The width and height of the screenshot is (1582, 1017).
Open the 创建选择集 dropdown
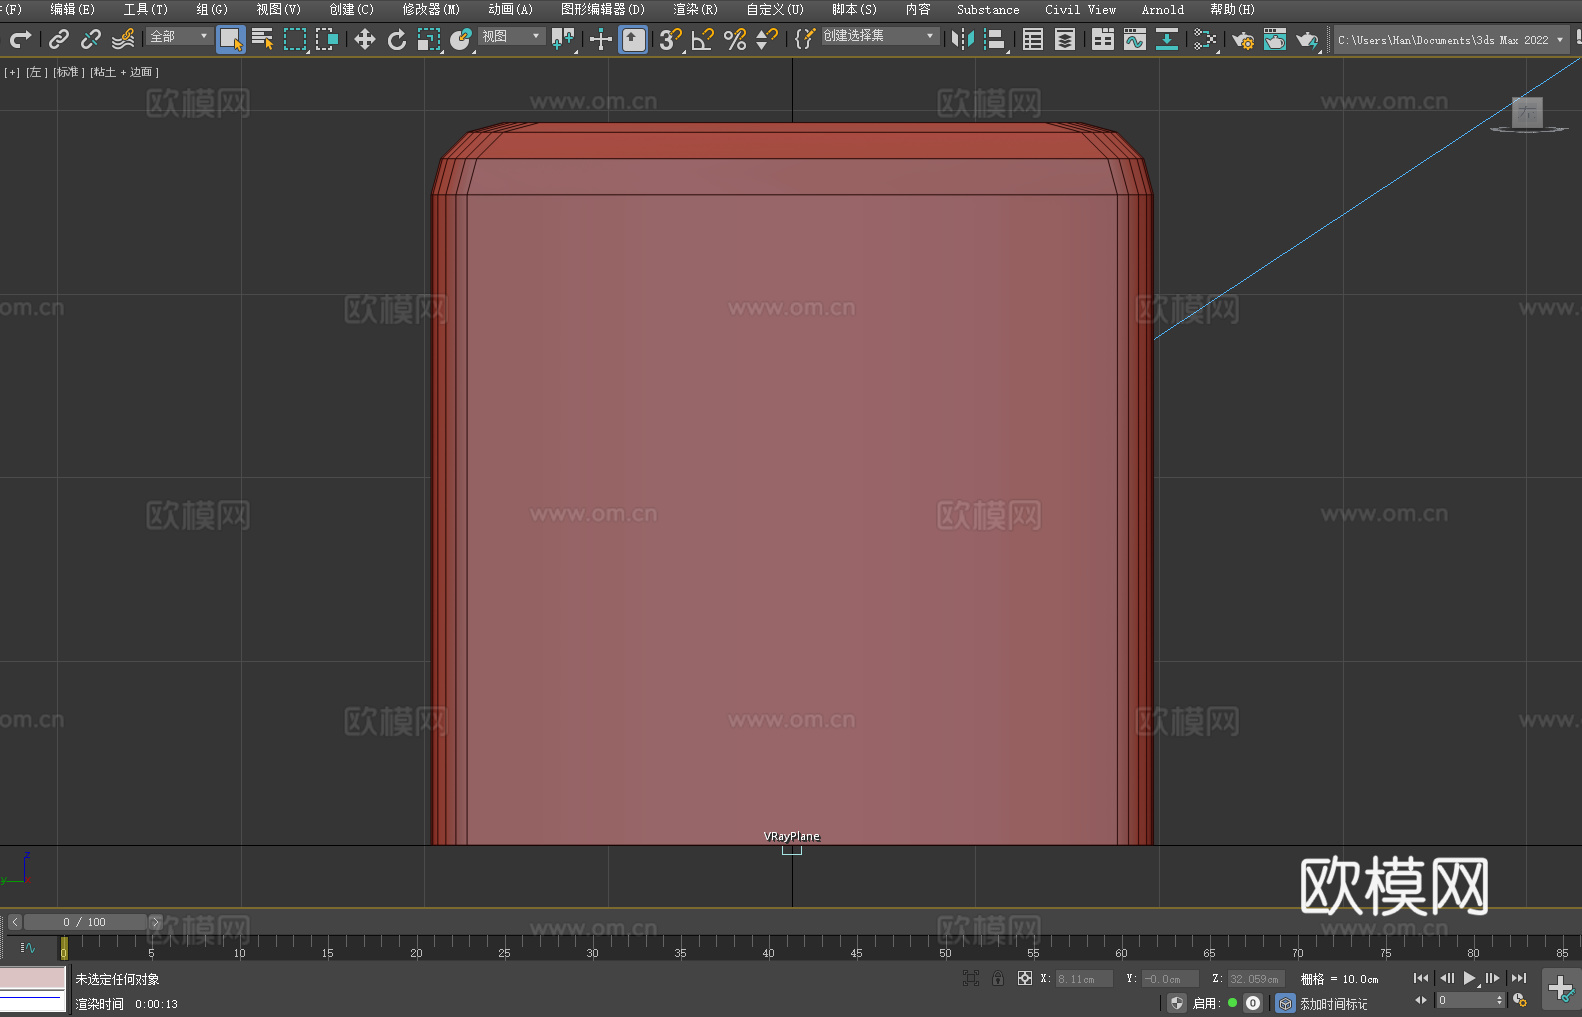pyautogui.click(x=880, y=36)
